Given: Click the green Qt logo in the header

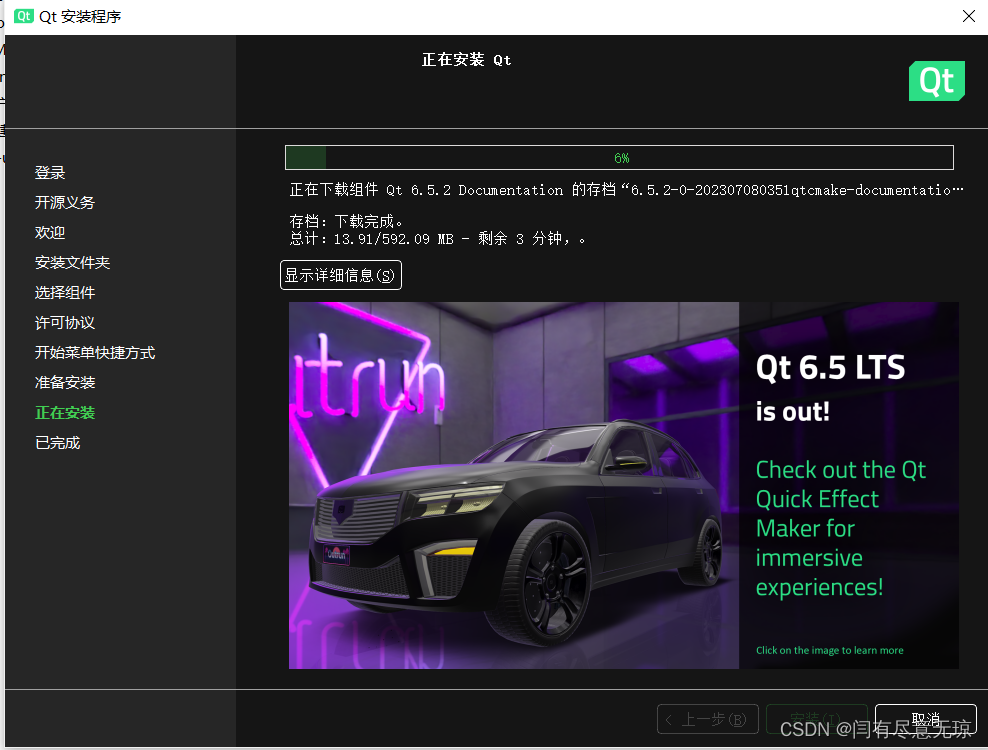Looking at the screenshot, I should [936, 81].
